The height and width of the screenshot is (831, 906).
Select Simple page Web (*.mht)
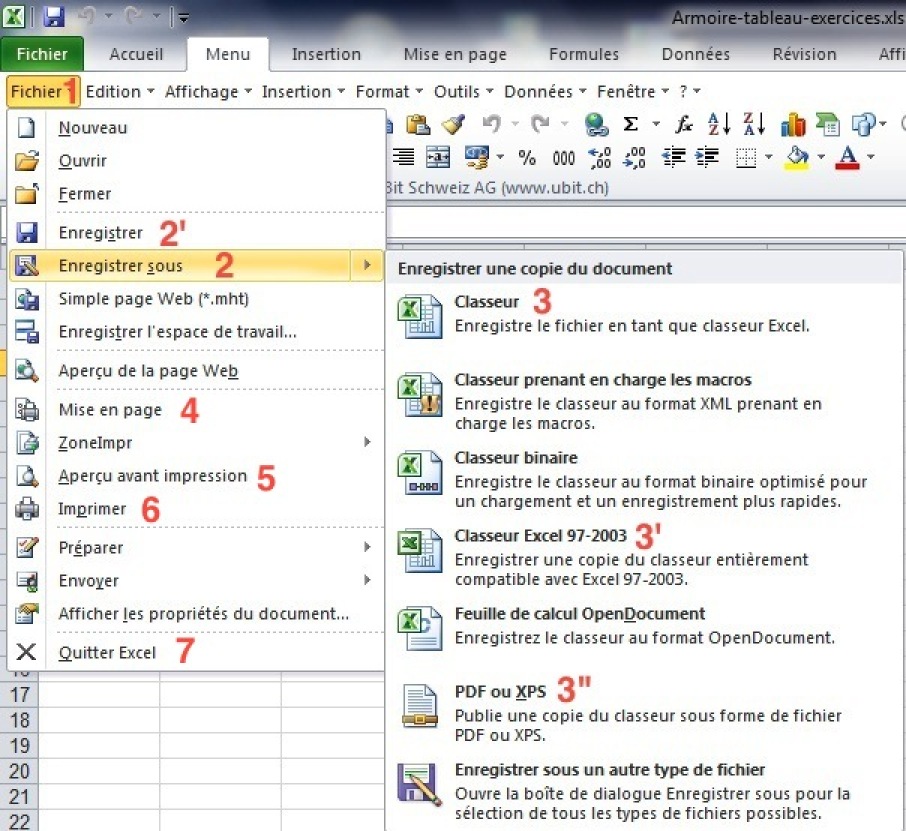click(196, 299)
